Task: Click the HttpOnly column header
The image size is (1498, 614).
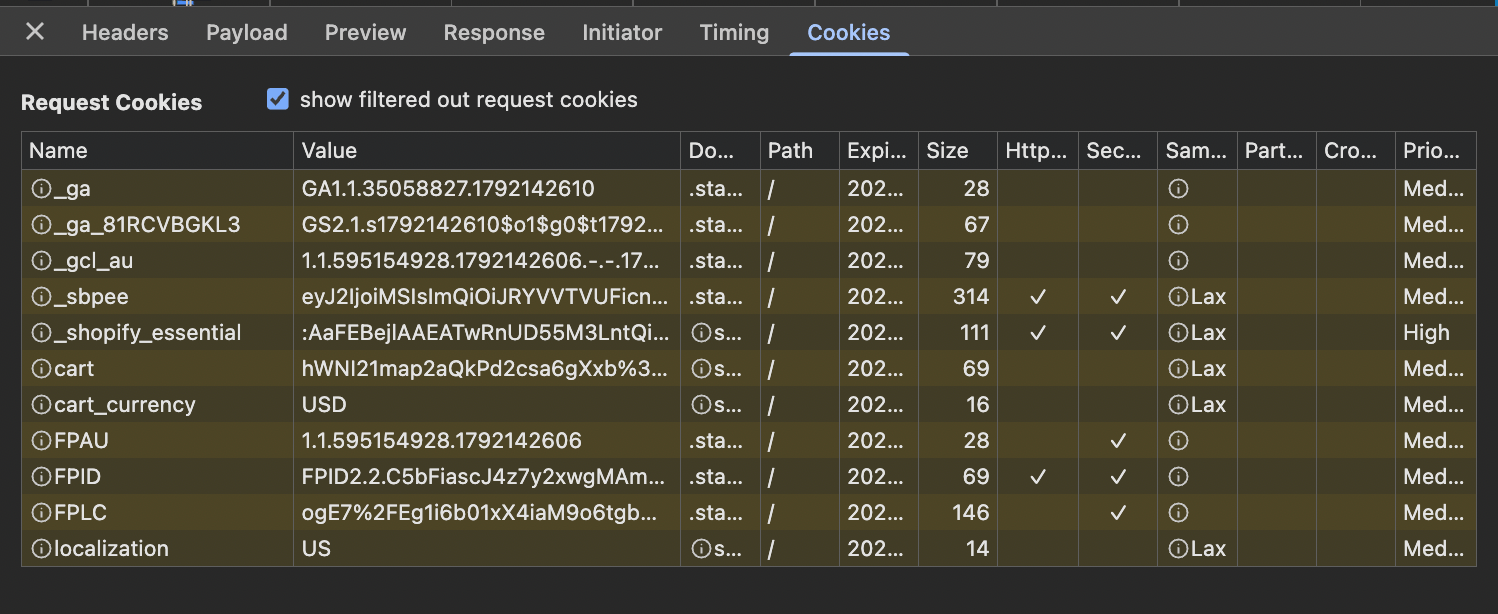Action: click(x=1038, y=151)
